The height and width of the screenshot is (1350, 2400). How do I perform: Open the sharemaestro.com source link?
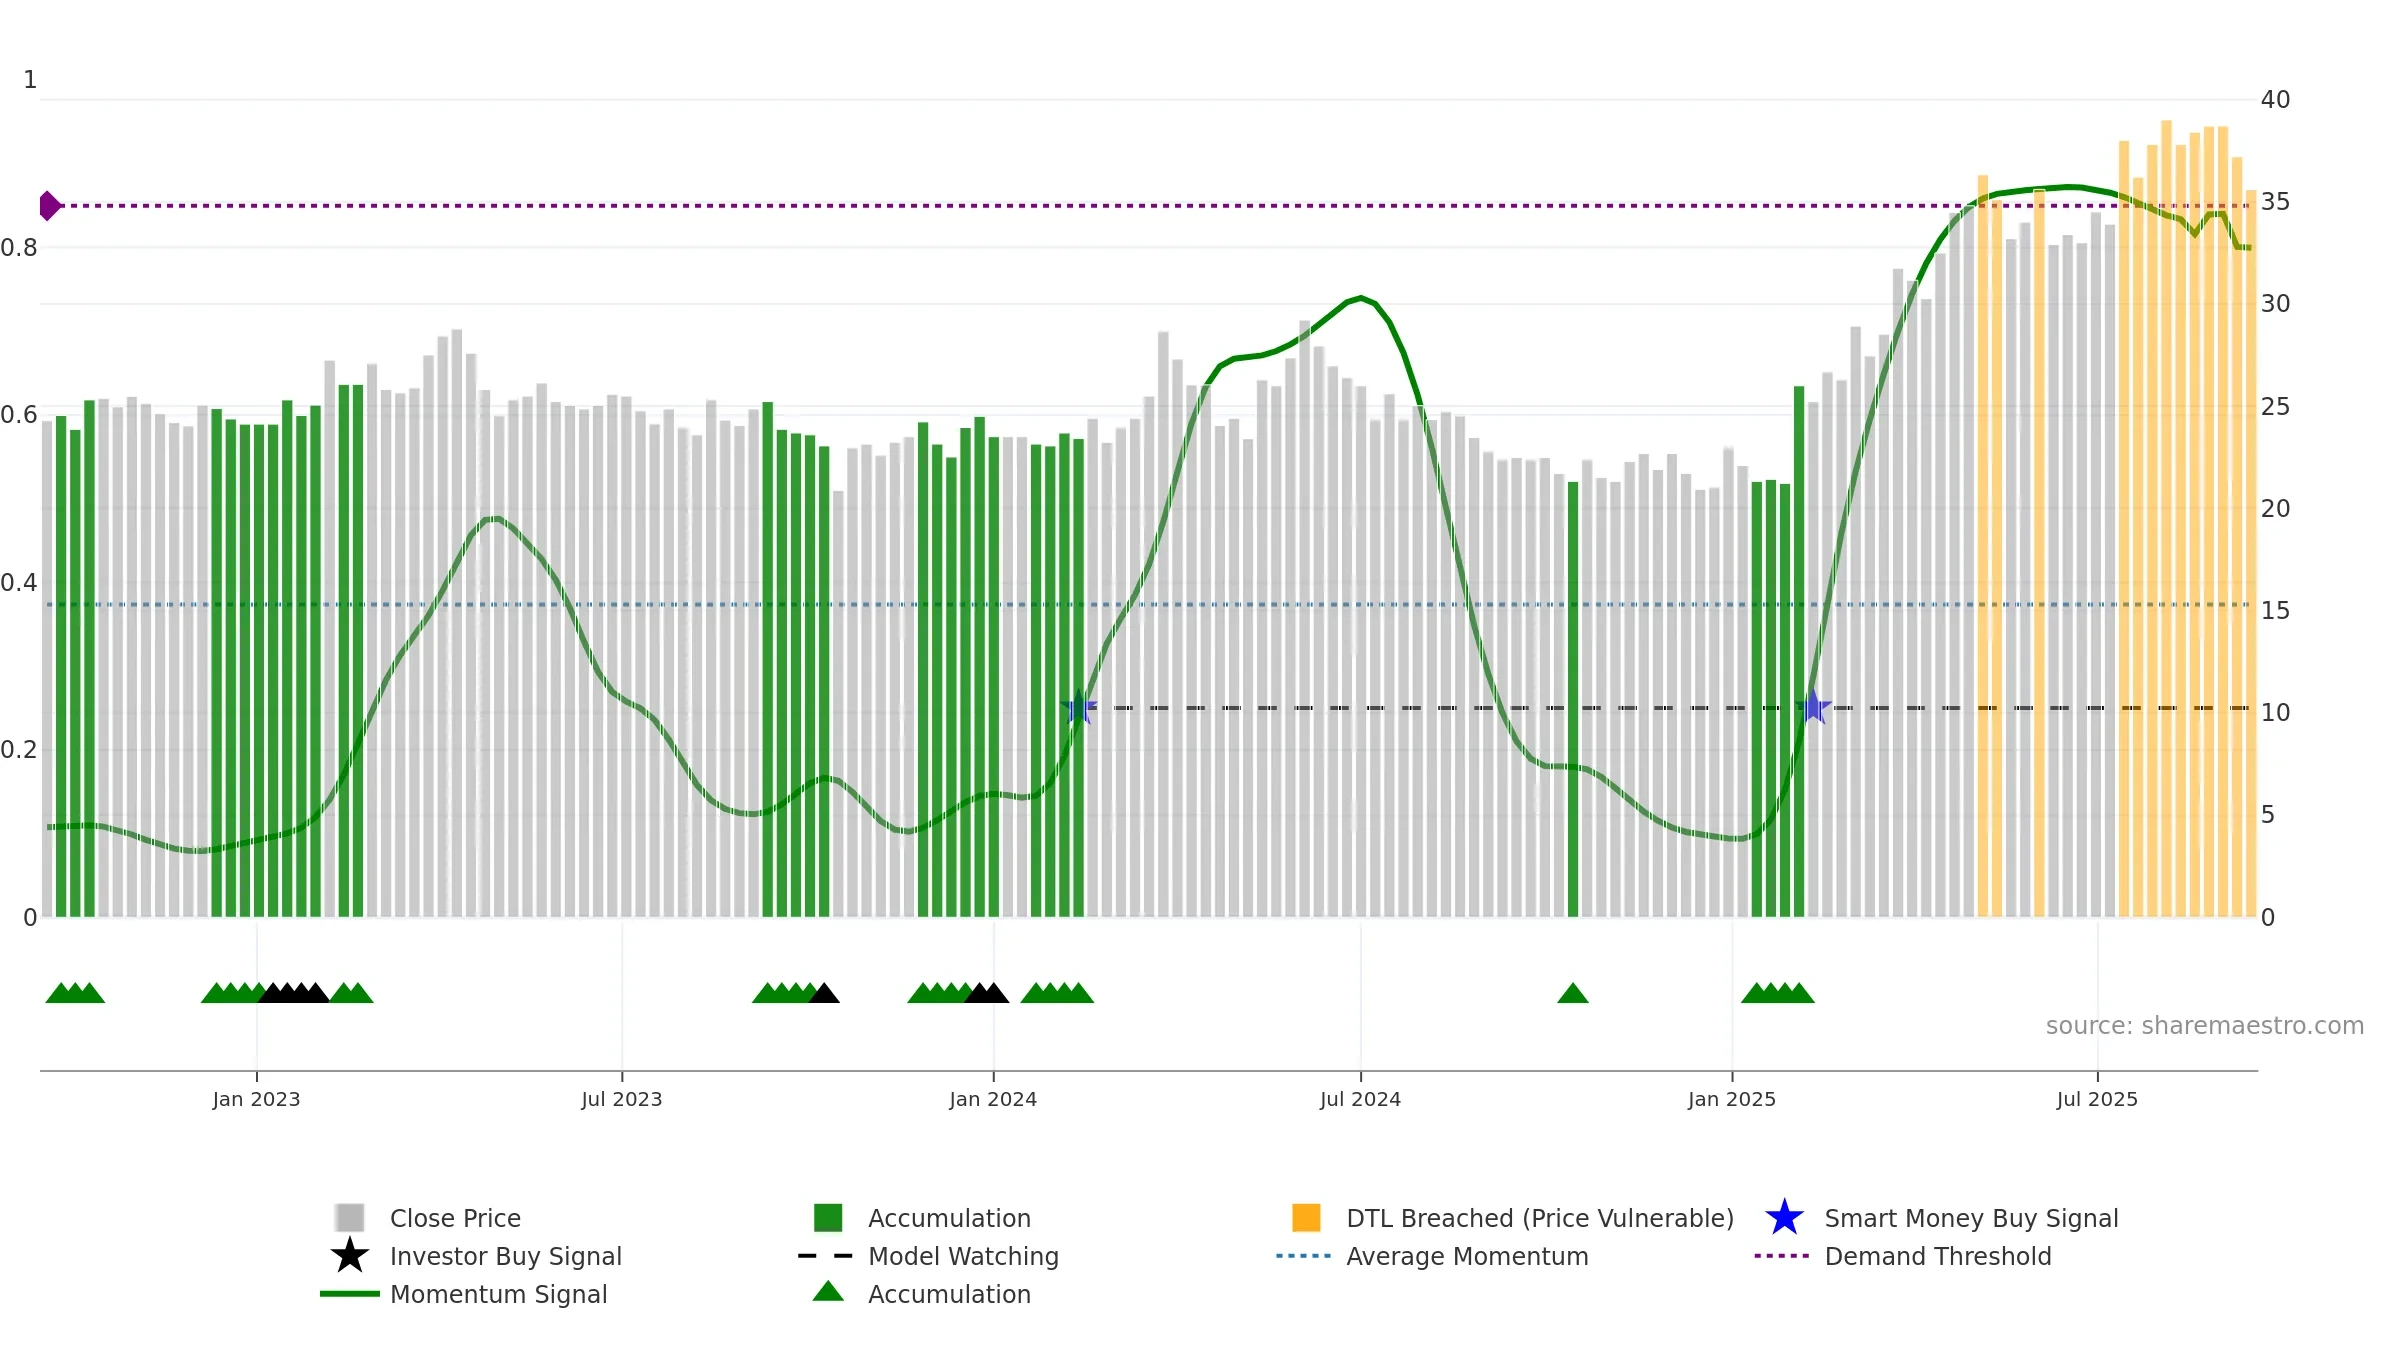point(2205,1026)
